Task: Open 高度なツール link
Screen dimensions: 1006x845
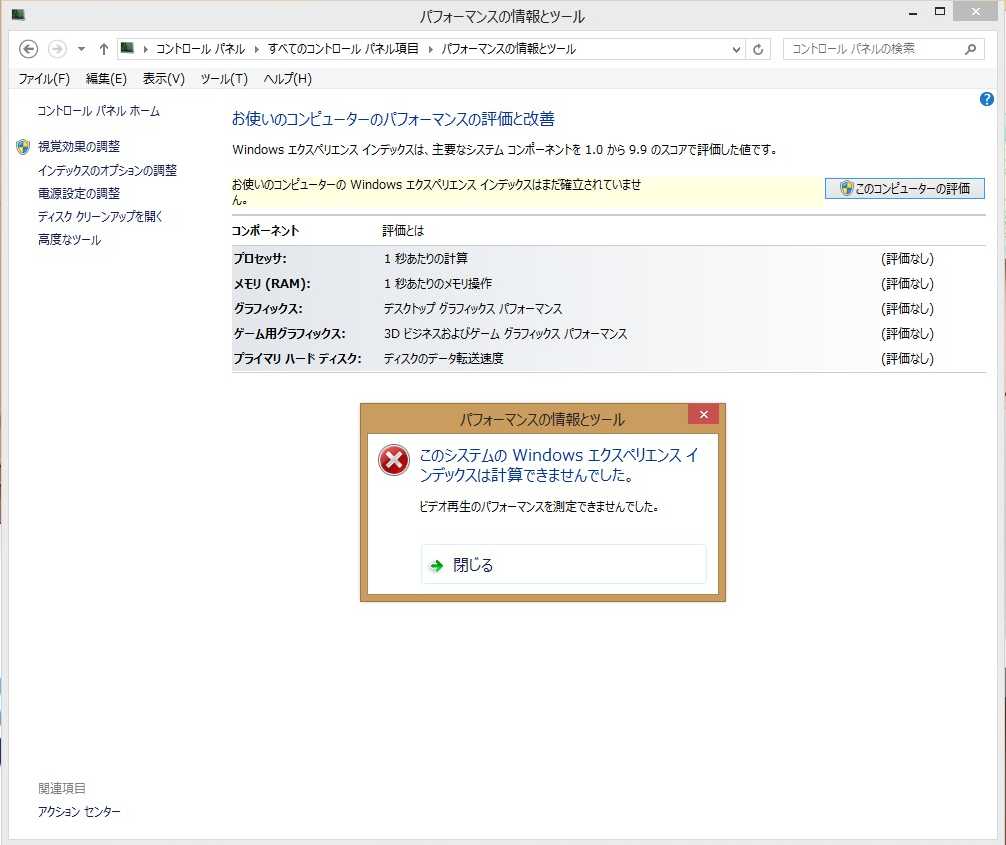Action: pyautogui.click(x=69, y=239)
